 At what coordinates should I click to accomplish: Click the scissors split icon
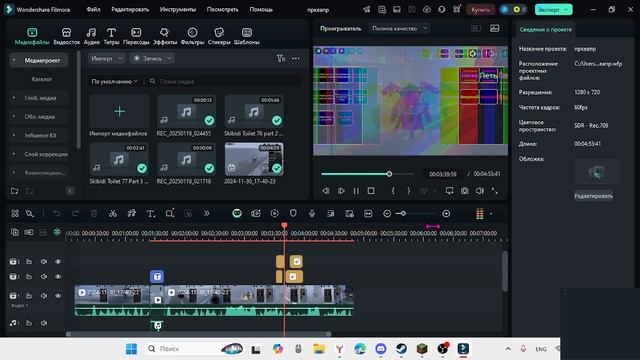tap(113, 213)
